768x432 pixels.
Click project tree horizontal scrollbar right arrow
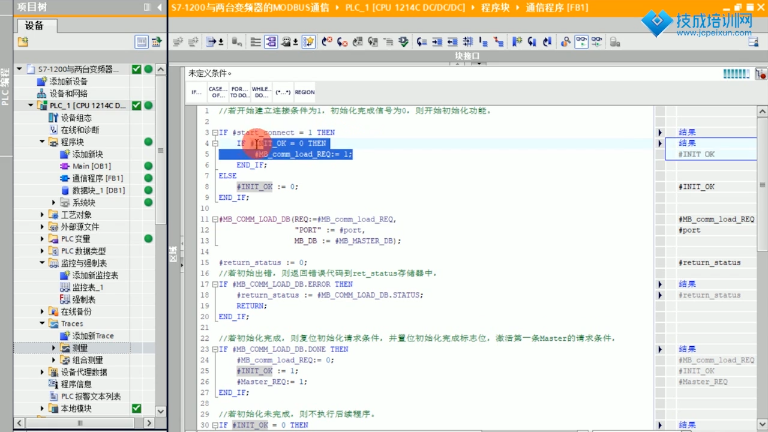pyautogui.click(x=149, y=422)
